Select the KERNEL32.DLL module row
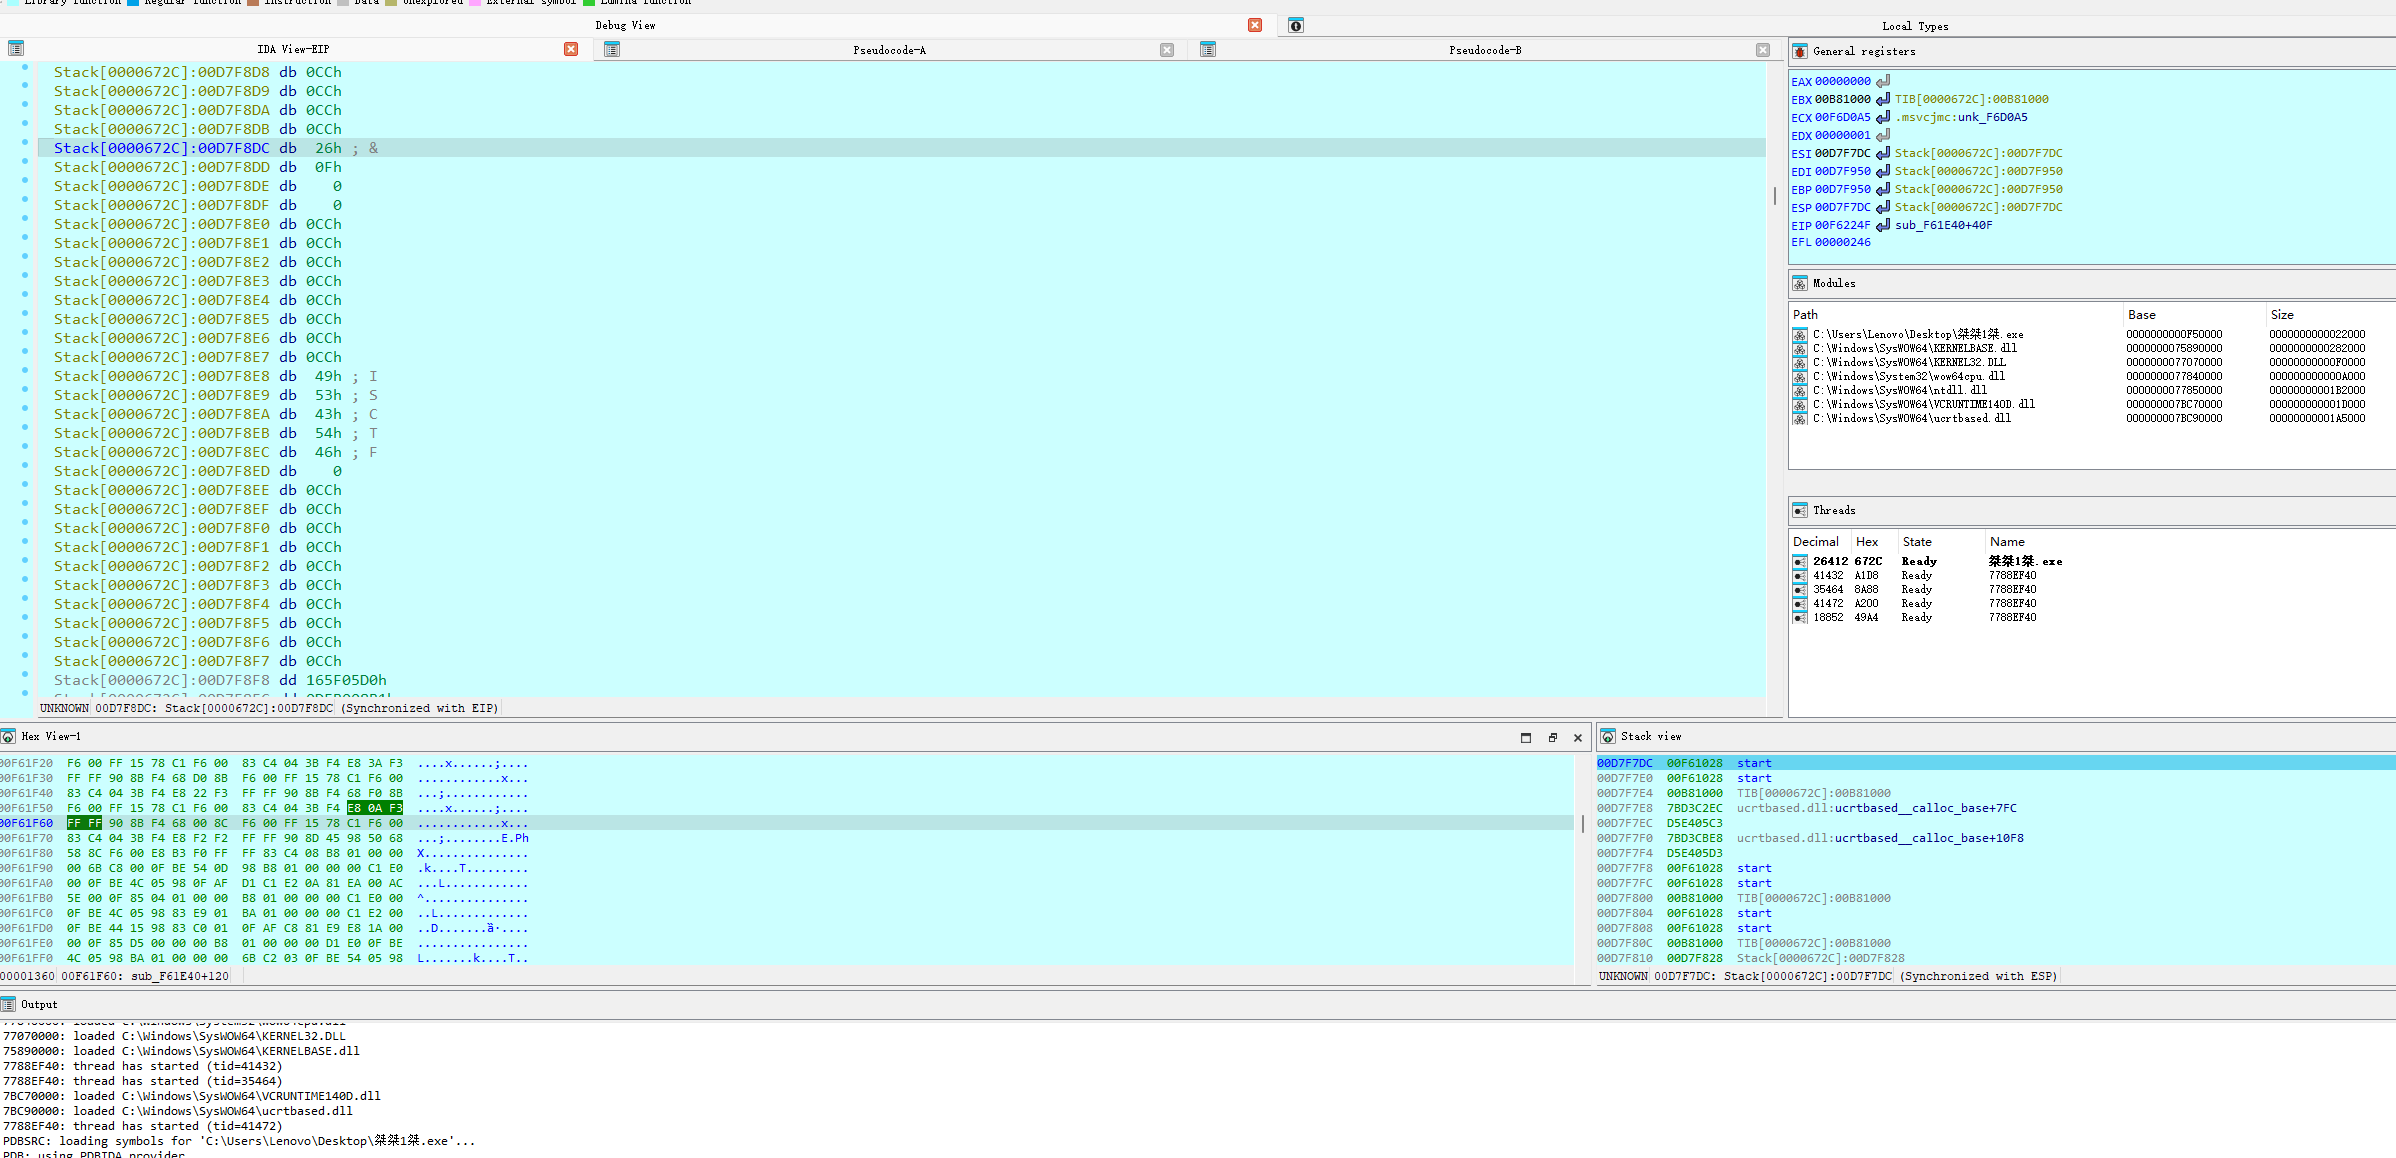Viewport: 2396px width, 1158px height. click(2092, 363)
